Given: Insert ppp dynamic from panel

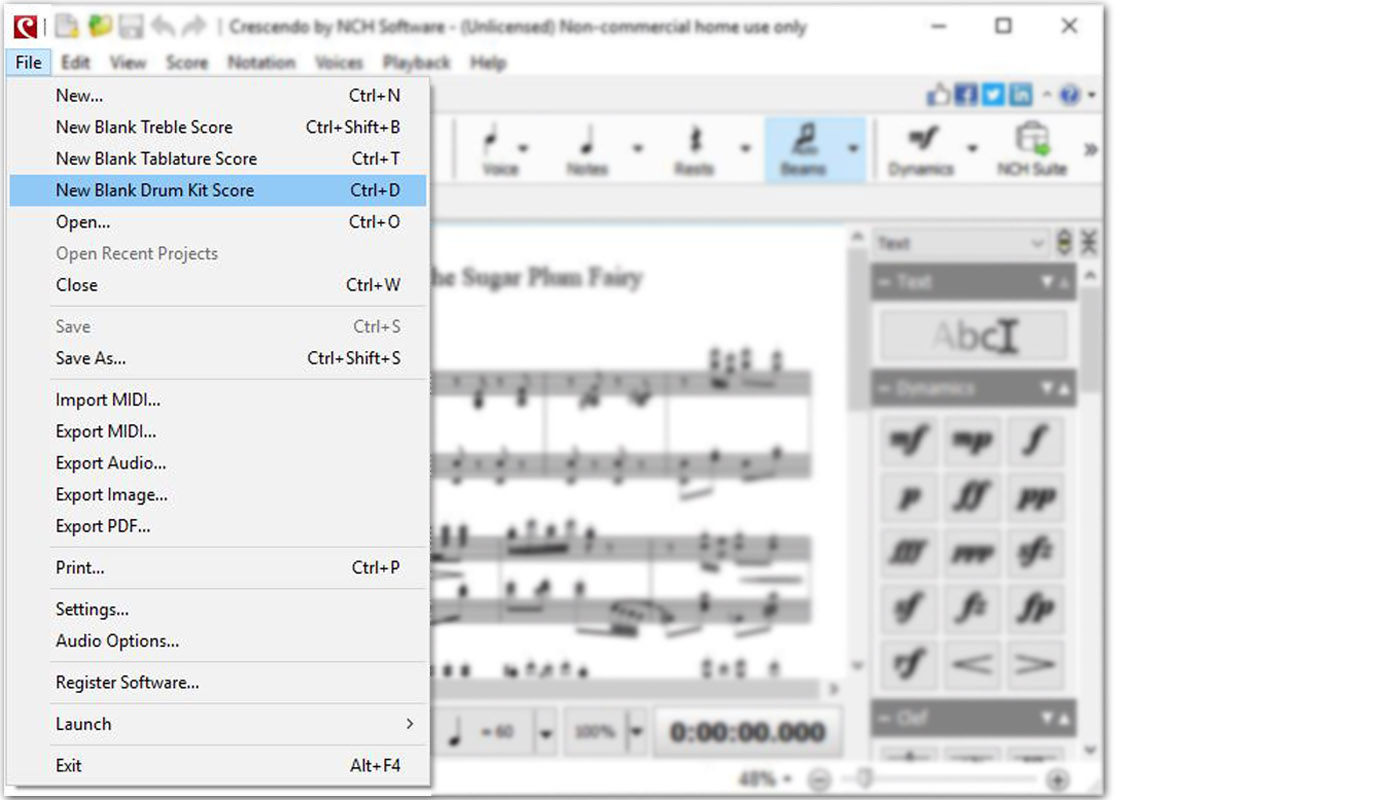Looking at the screenshot, I should [972, 553].
